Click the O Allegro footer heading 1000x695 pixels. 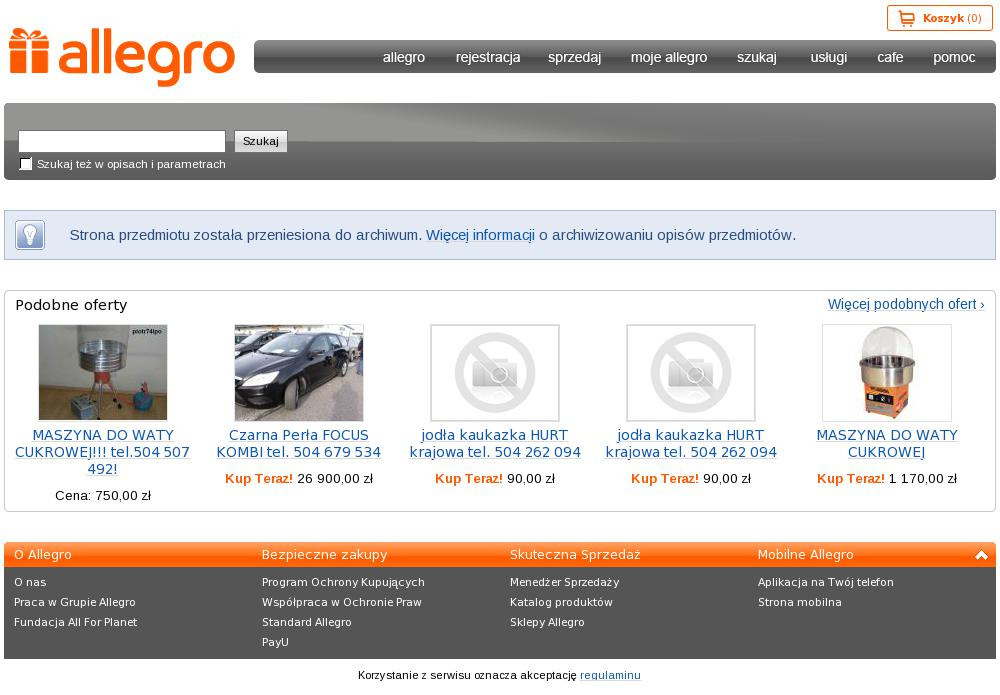click(x=43, y=555)
